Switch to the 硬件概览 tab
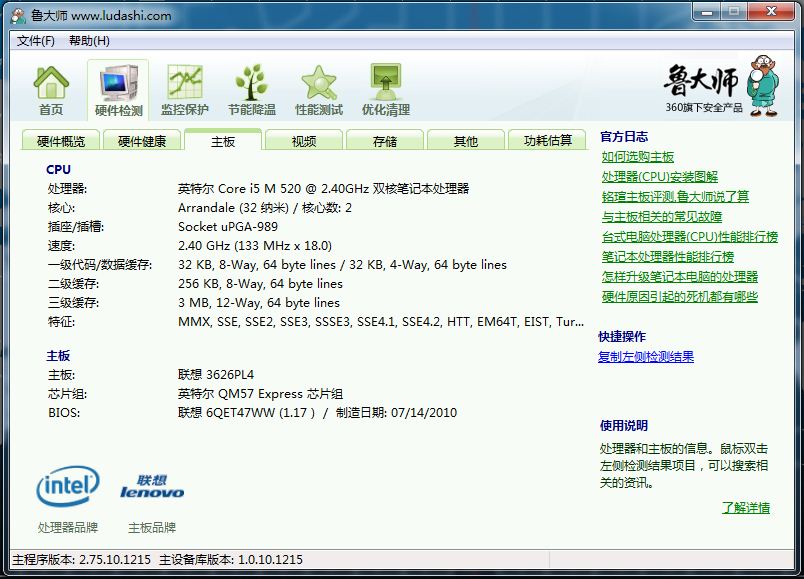The height and width of the screenshot is (579, 804). tap(61, 141)
